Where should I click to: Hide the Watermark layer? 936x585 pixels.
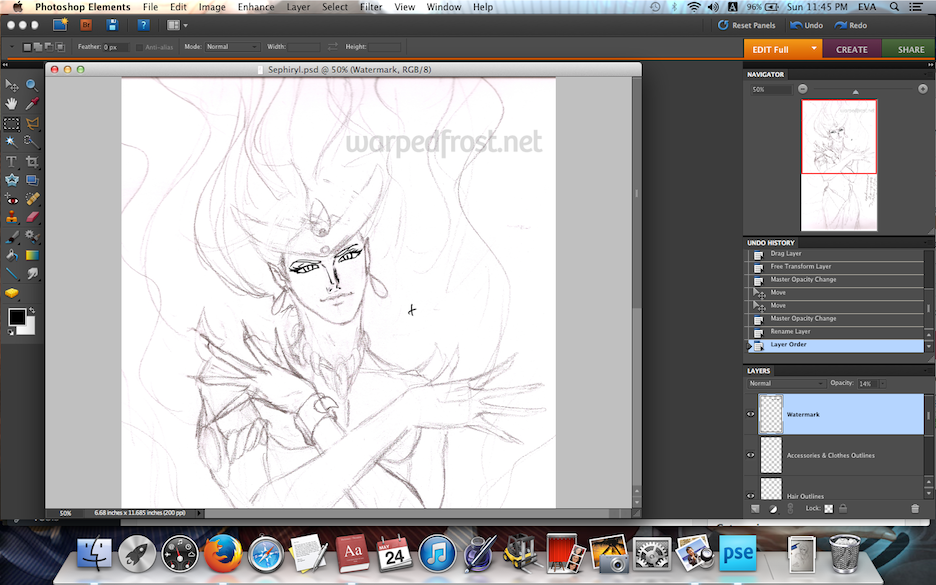point(751,413)
